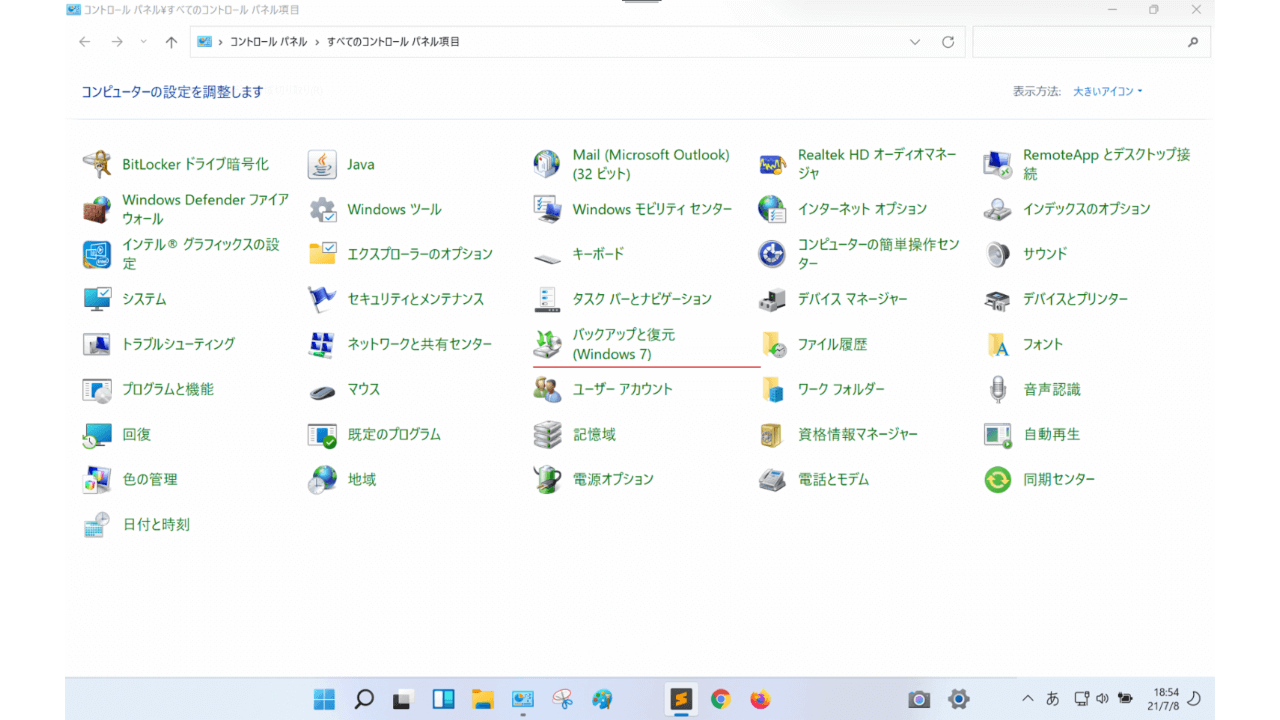The image size is (1280, 720).
Task: Open the 日付と時刻 icon
Action: pyautogui.click(x=97, y=524)
